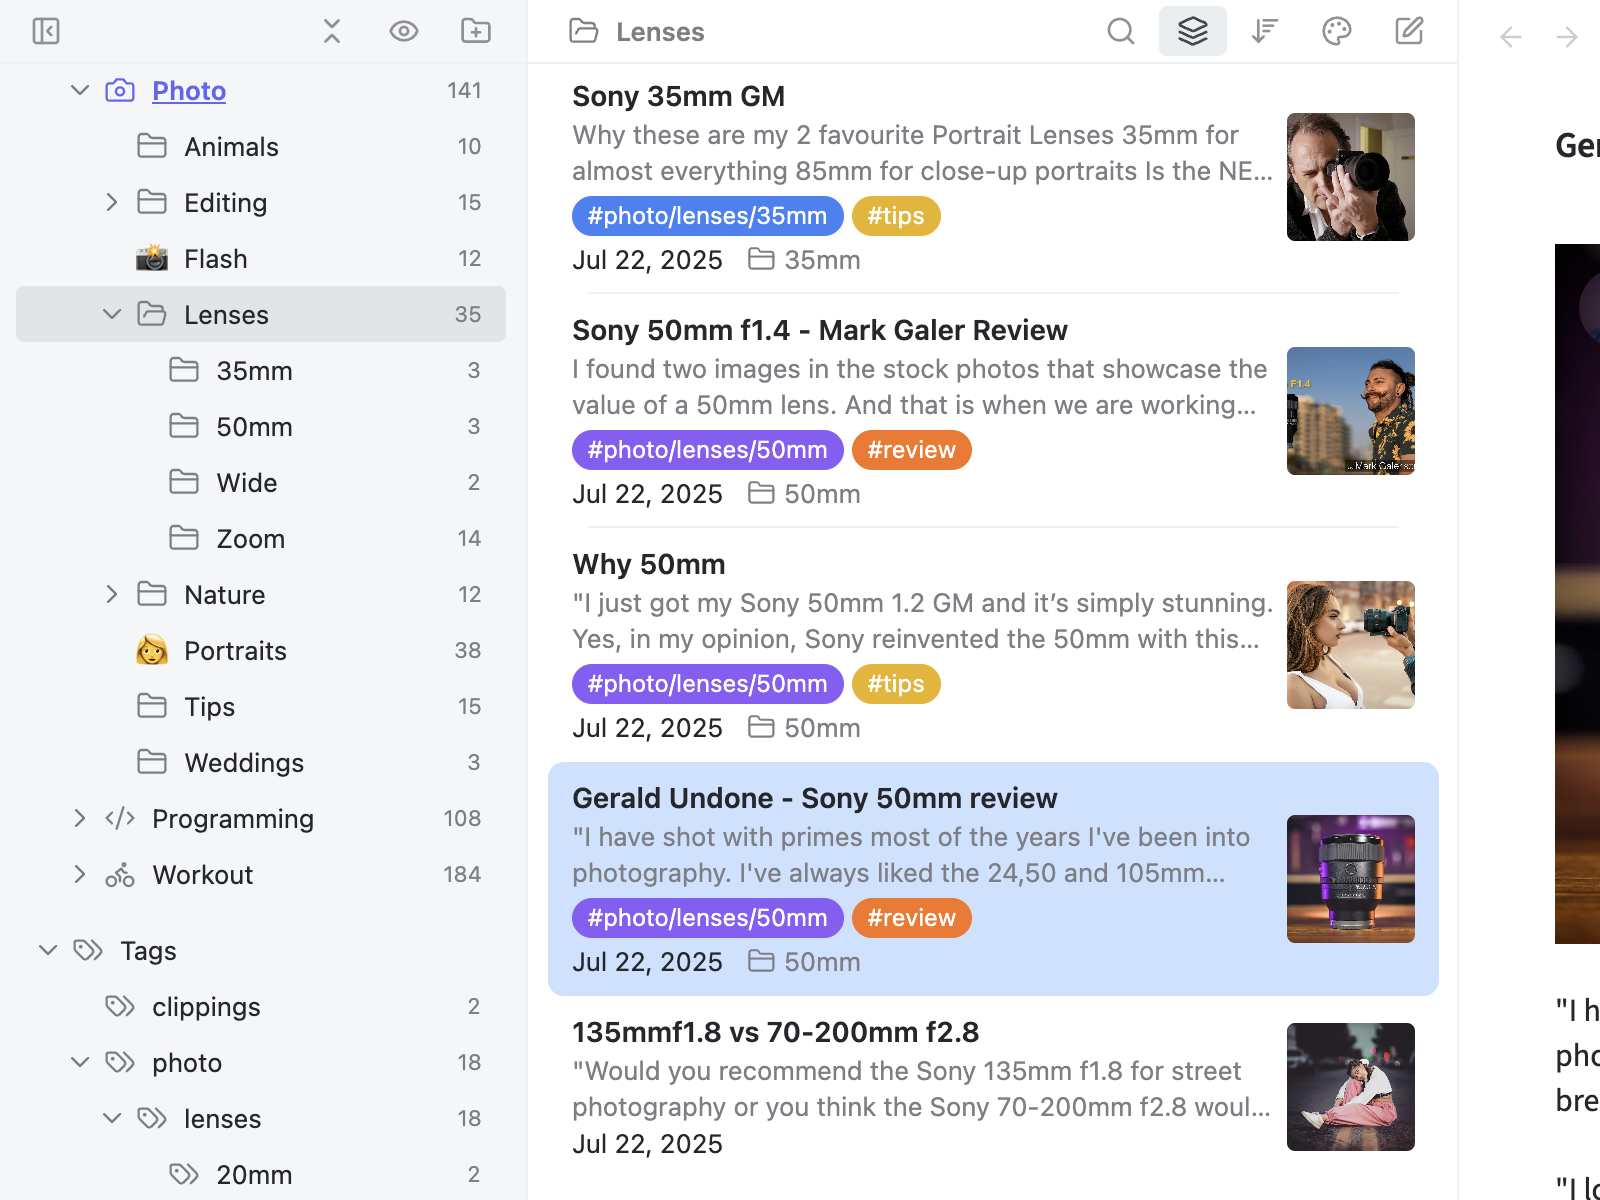Collapse the left sidebar panel
The image size is (1600, 1200).
pos(46,31)
